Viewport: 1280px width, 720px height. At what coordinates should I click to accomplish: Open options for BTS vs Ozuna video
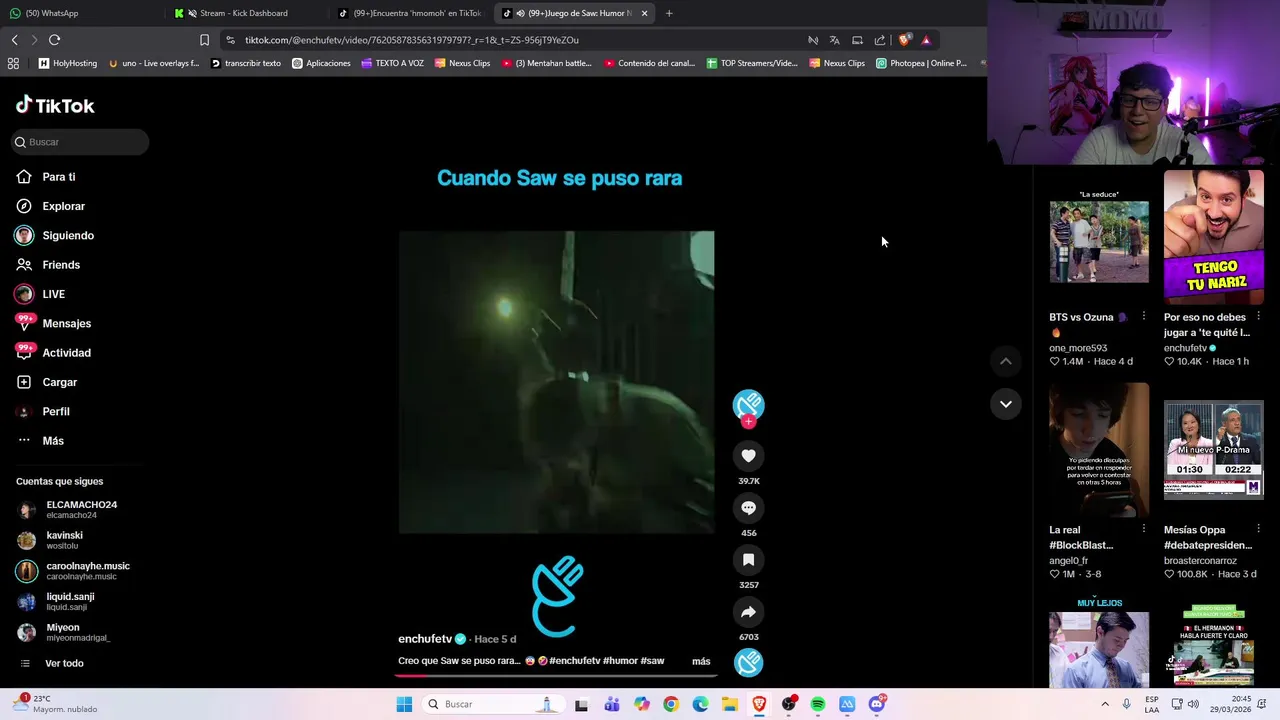(x=1143, y=317)
